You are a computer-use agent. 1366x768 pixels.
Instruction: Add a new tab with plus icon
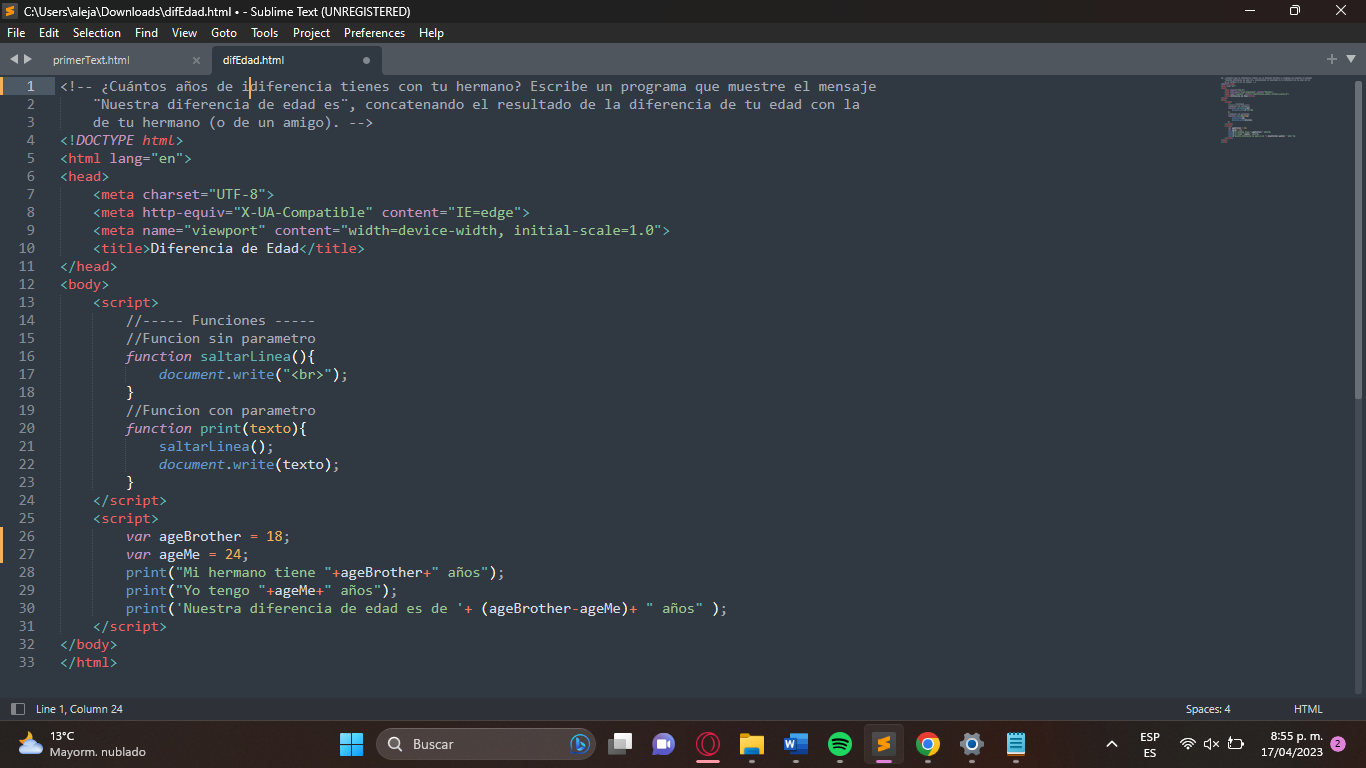pyautogui.click(x=1332, y=59)
